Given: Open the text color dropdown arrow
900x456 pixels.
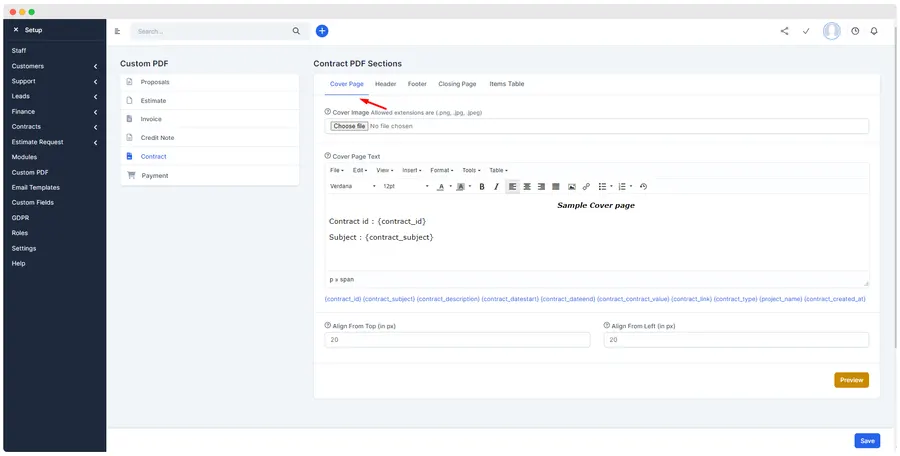Looking at the screenshot, I should tap(451, 187).
